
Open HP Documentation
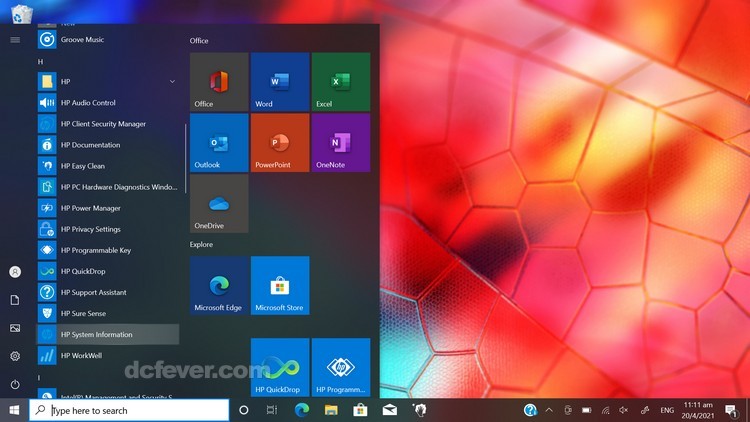(x=108, y=145)
